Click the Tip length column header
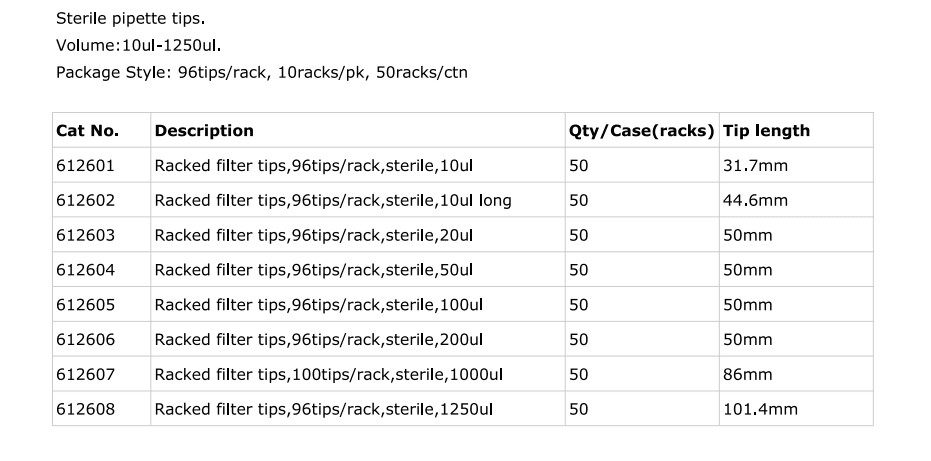Image resolution: width=931 pixels, height=461 pixels. tap(766, 131)
